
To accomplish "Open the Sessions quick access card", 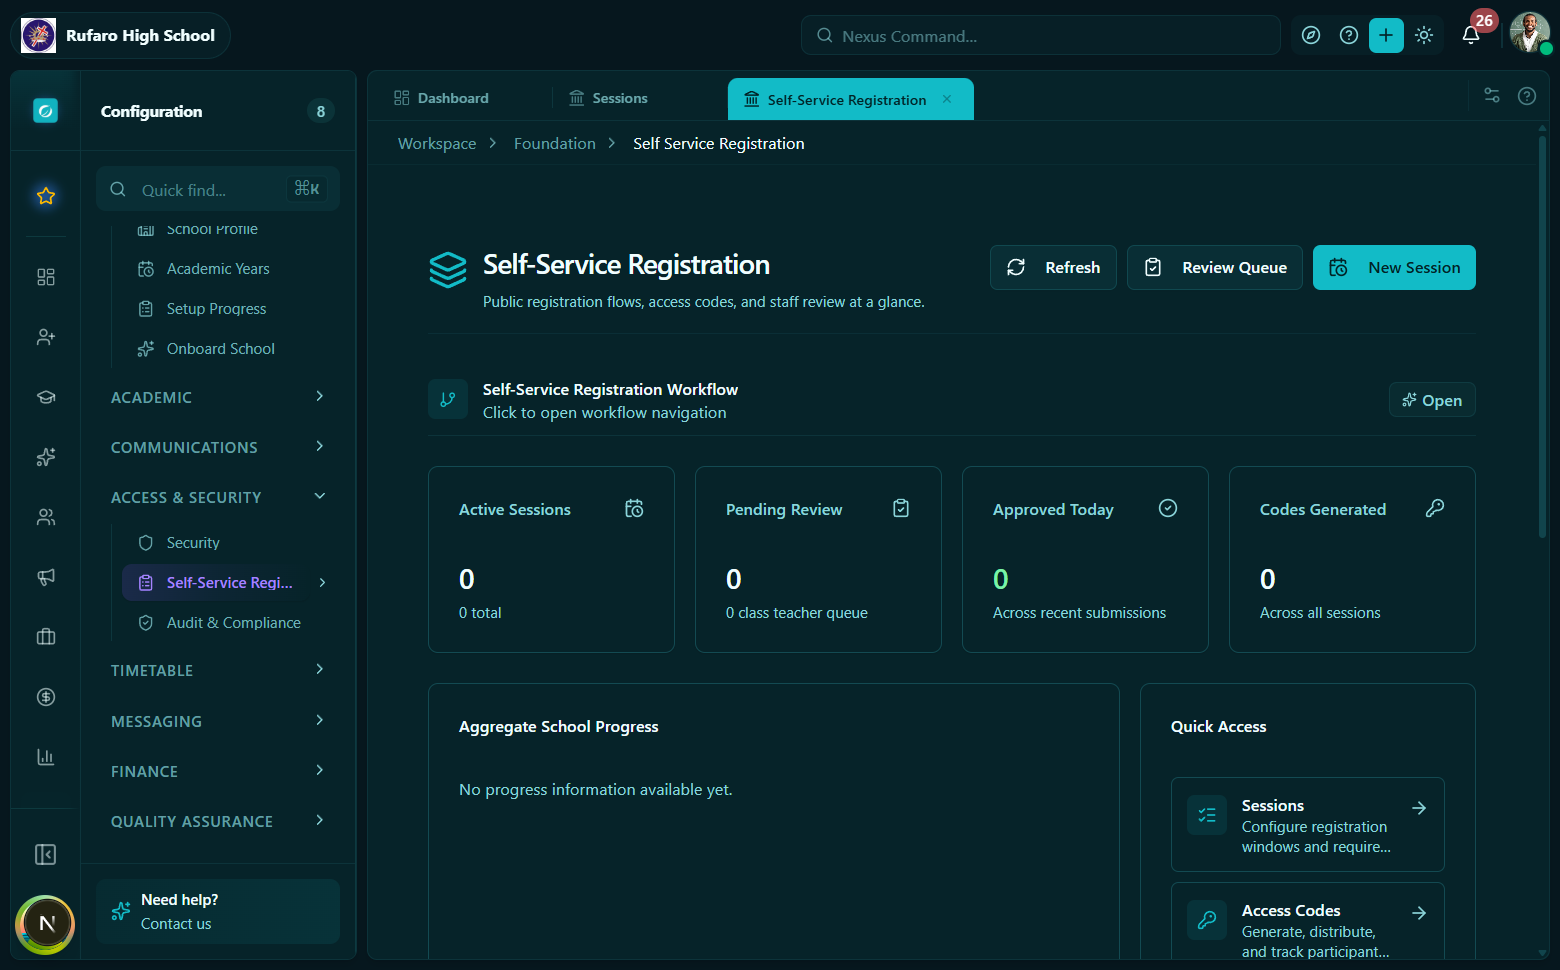I will [1308, 825].
